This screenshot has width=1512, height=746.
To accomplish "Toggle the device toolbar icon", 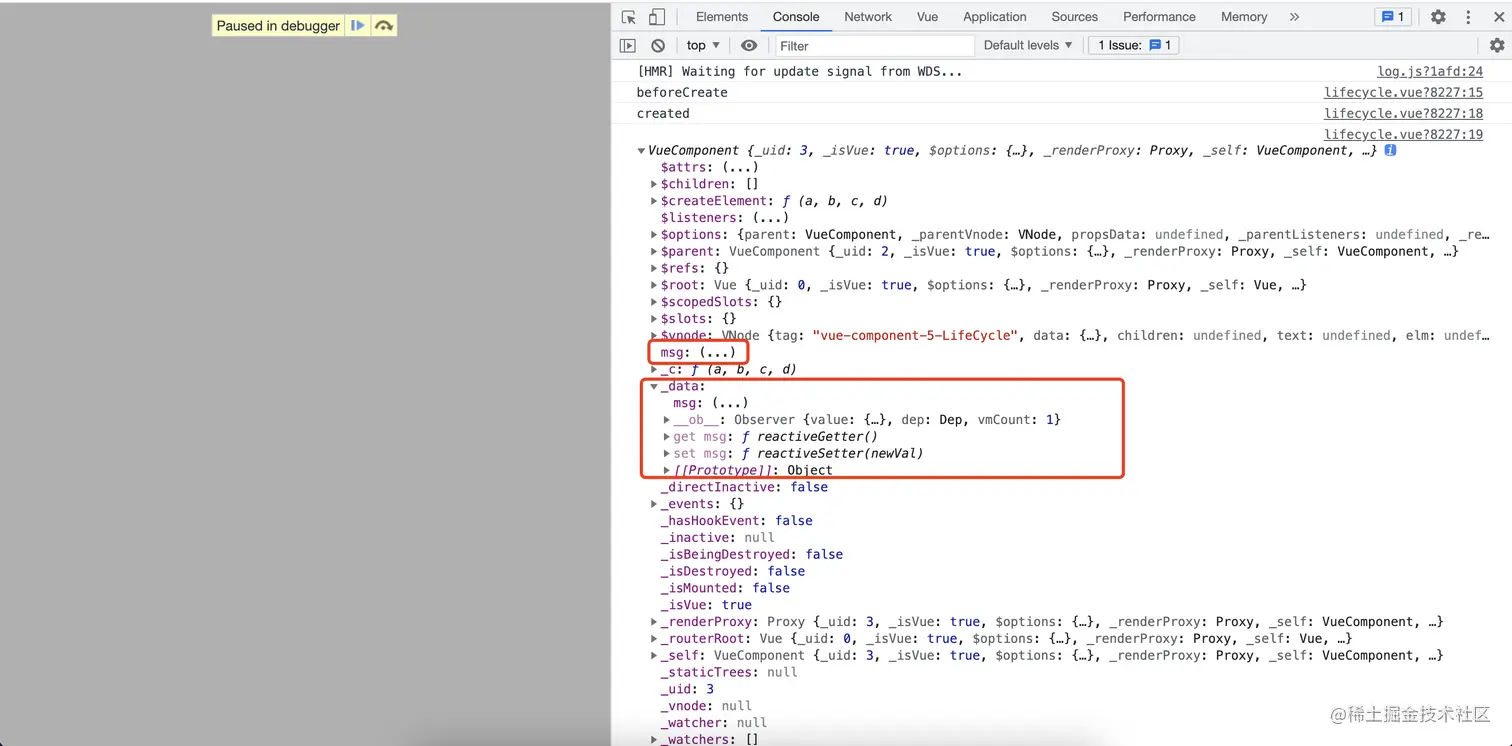I will click(657, 17).
